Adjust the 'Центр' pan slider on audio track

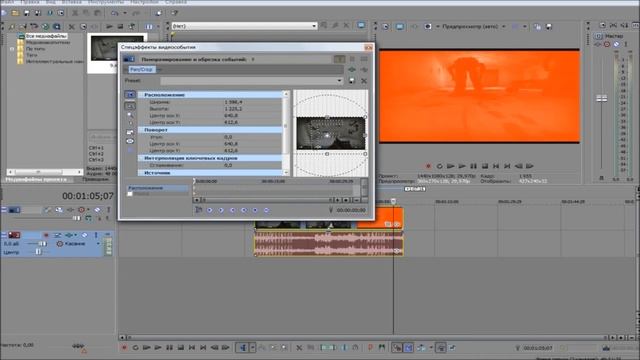[x=38, y=252]
